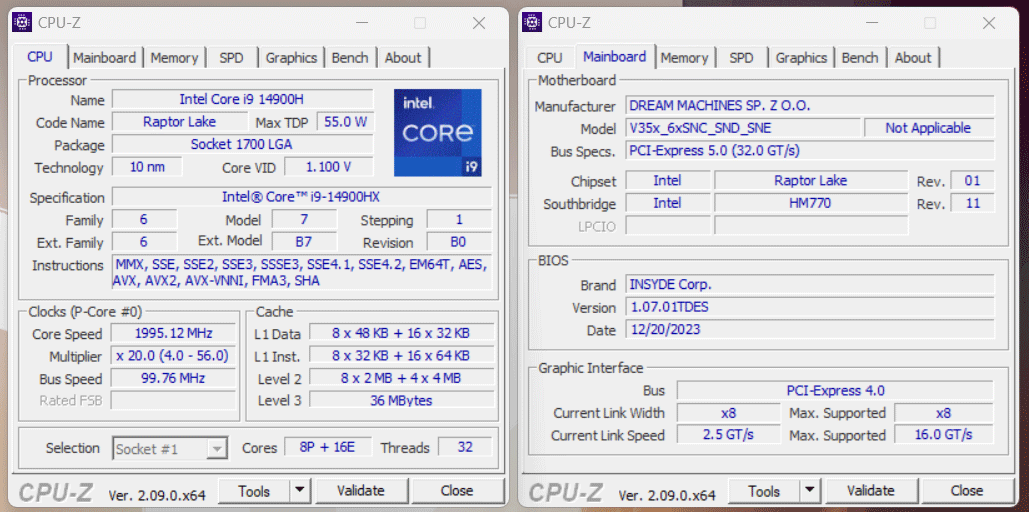Click the Revision value B0

click(x=459, y=242)
